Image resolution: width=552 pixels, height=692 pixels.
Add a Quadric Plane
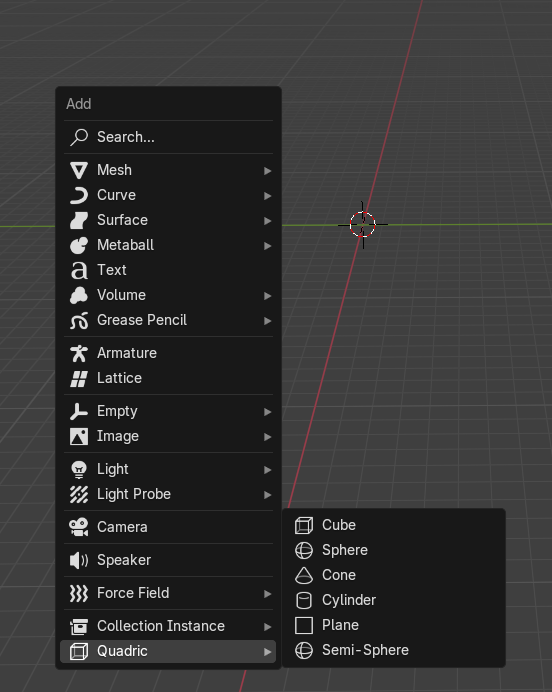[x=394, y=625]
